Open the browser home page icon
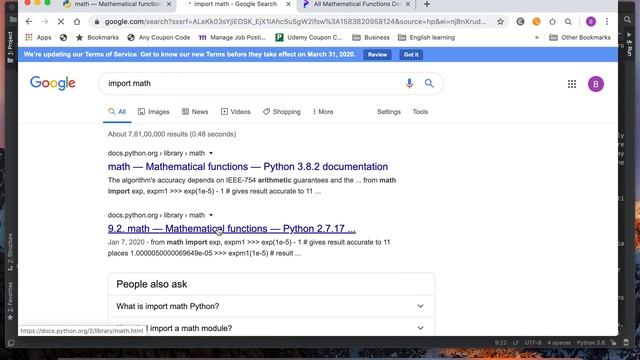The image size is (640, 360). (77, 22)
